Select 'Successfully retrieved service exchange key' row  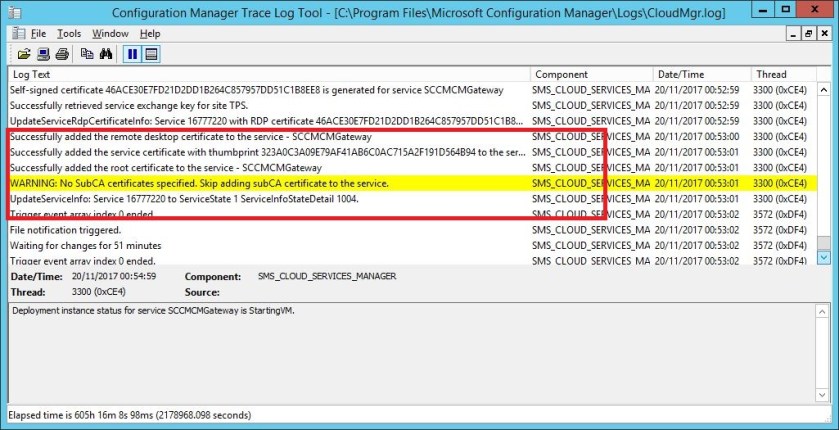click(x=412, y=105)
